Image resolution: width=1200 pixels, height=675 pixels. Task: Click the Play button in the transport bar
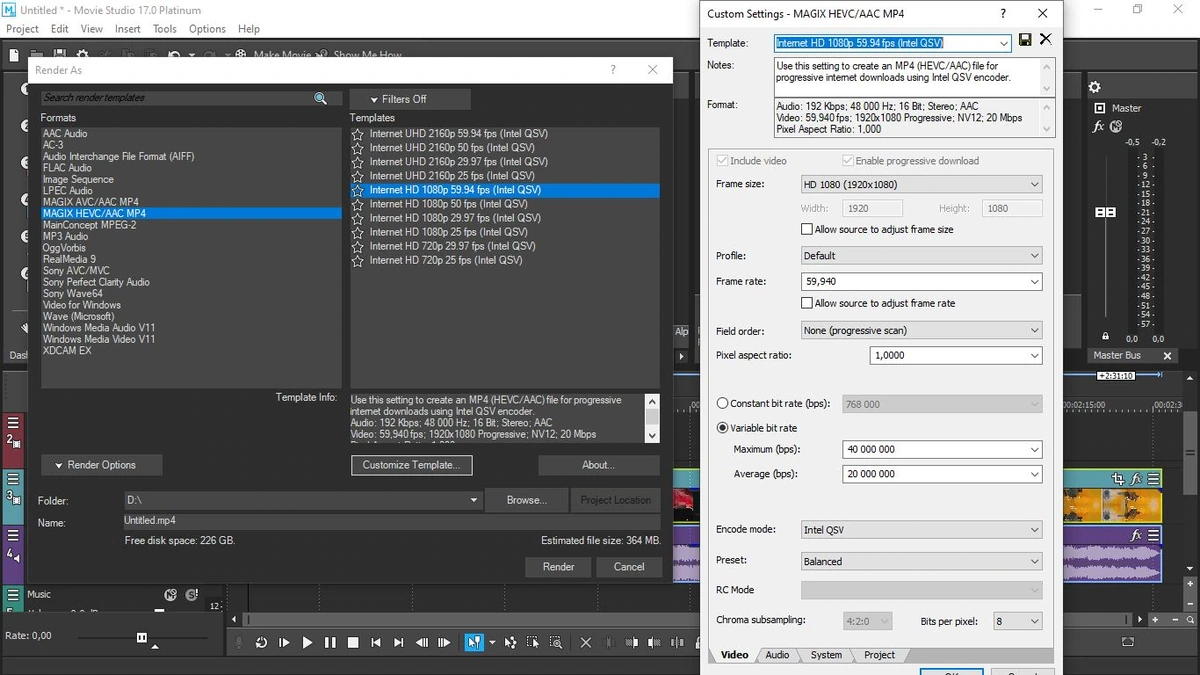[307, 643]
